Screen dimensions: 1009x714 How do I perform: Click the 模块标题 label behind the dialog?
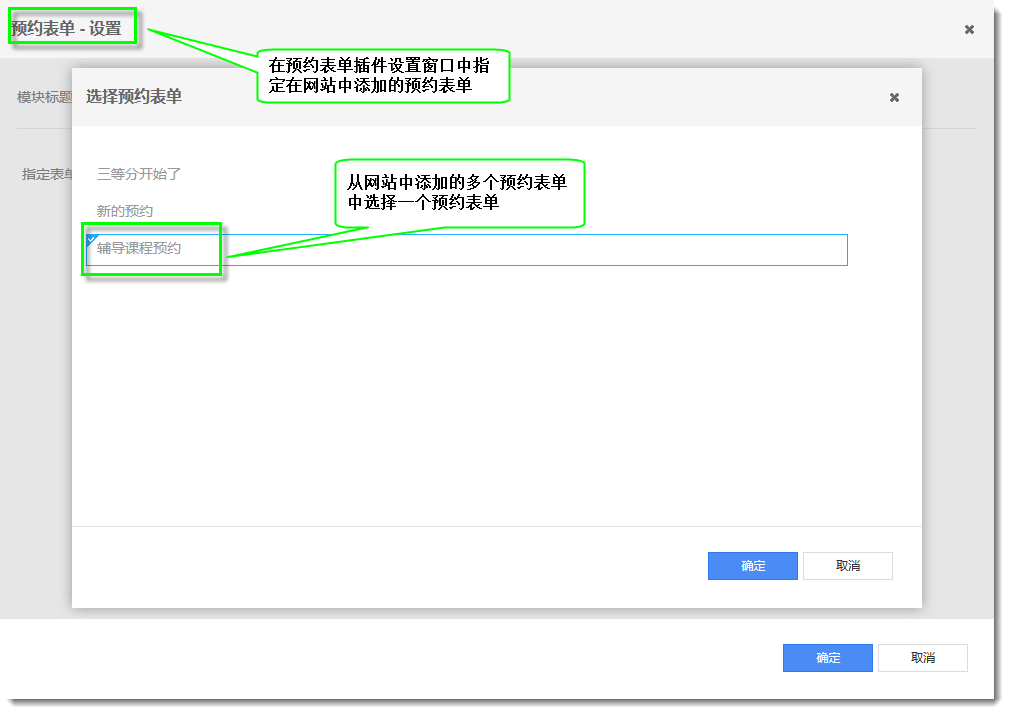(44, 97)
